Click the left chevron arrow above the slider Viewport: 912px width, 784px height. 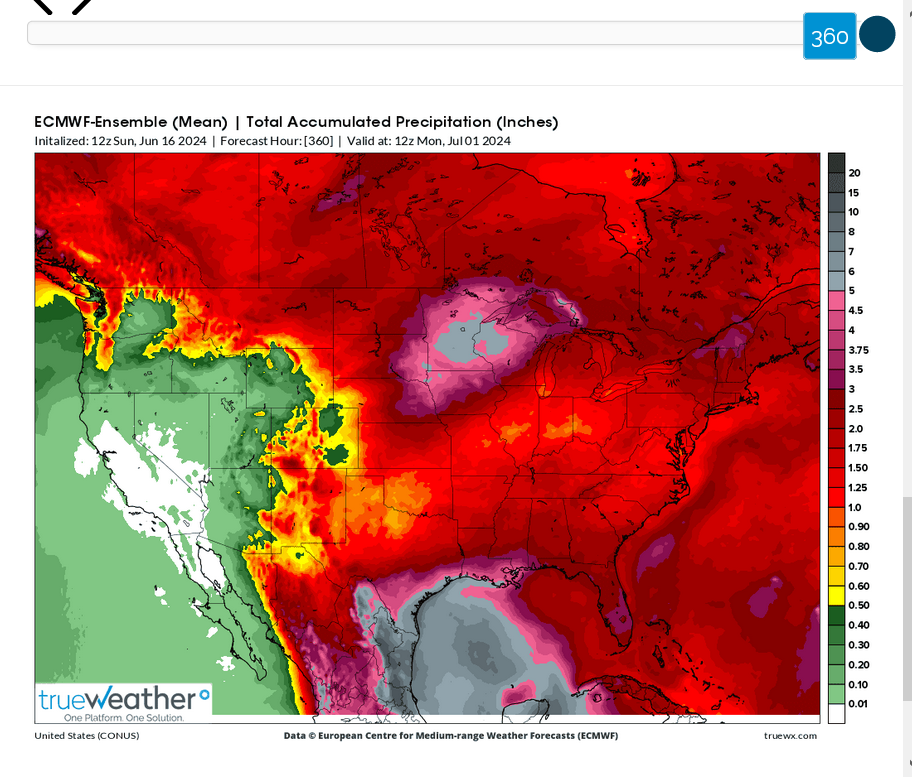[x=43, y=6]
